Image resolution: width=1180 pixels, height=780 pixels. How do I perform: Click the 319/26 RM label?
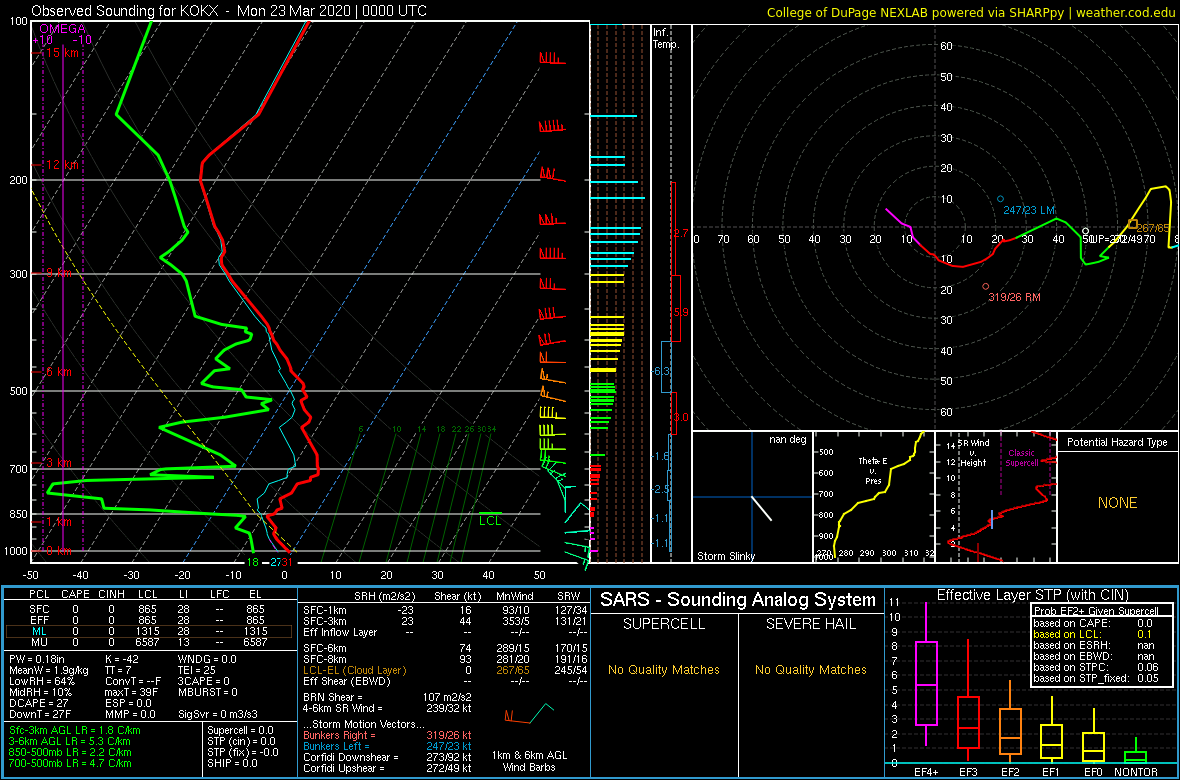click(x=1014, y=297)
